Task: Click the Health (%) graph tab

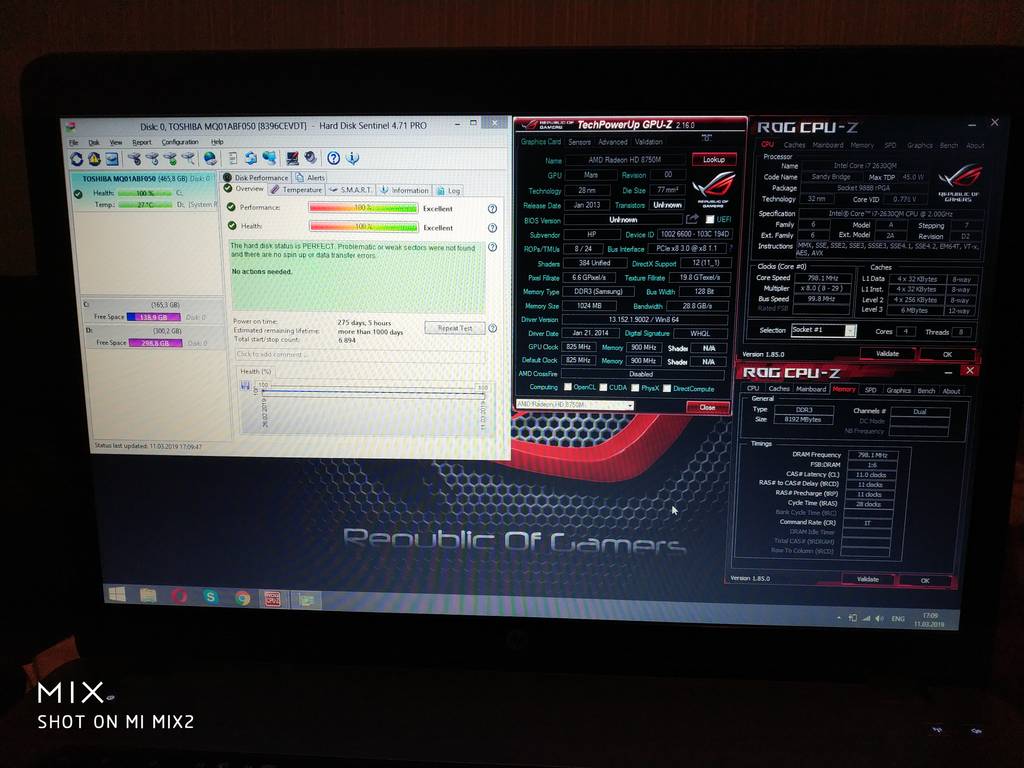Action: [x=255, y=372]
